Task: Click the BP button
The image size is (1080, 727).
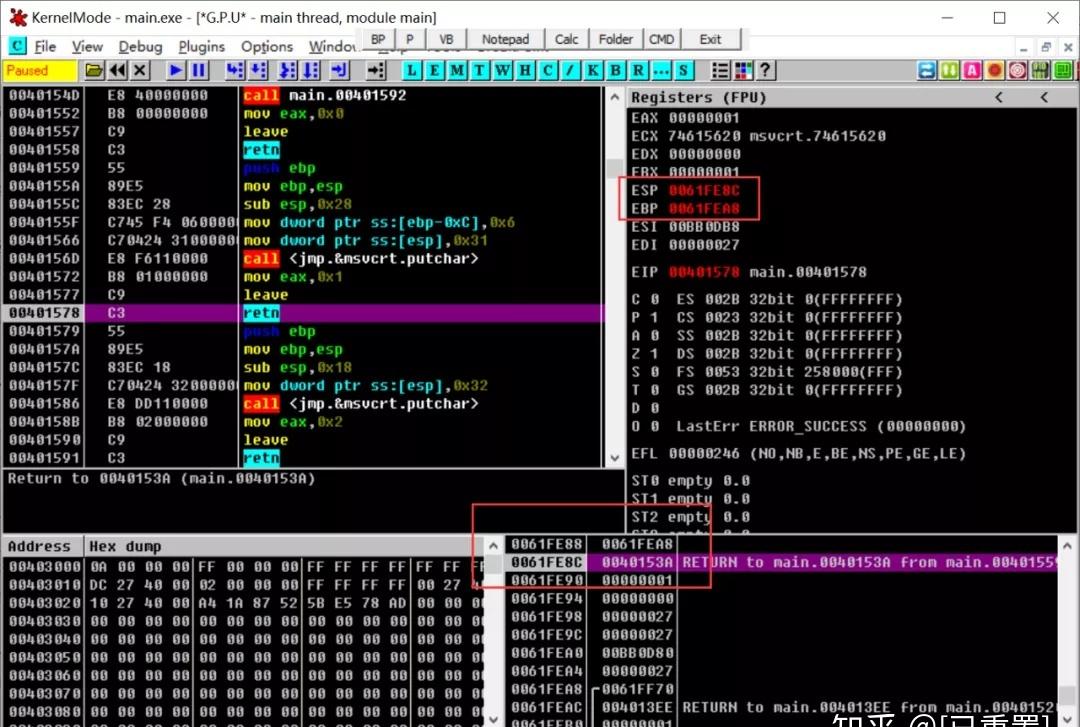Action: pos(378,39)
